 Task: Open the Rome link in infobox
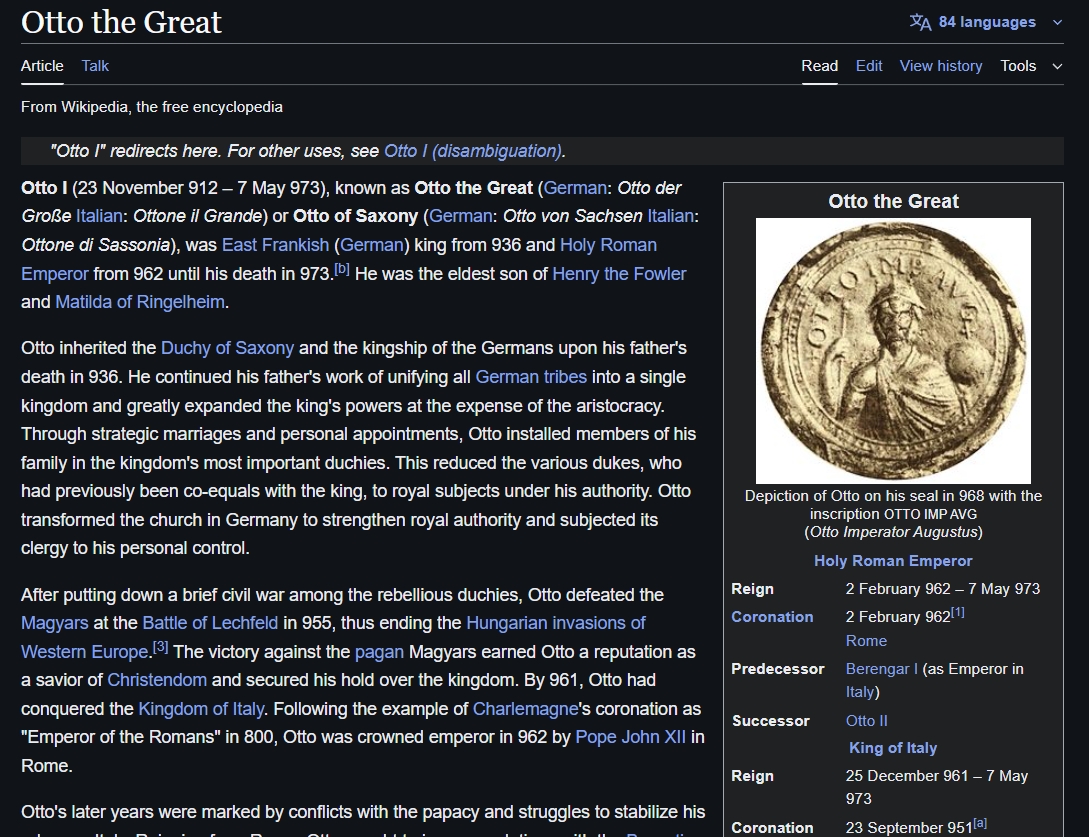[866, 641]
